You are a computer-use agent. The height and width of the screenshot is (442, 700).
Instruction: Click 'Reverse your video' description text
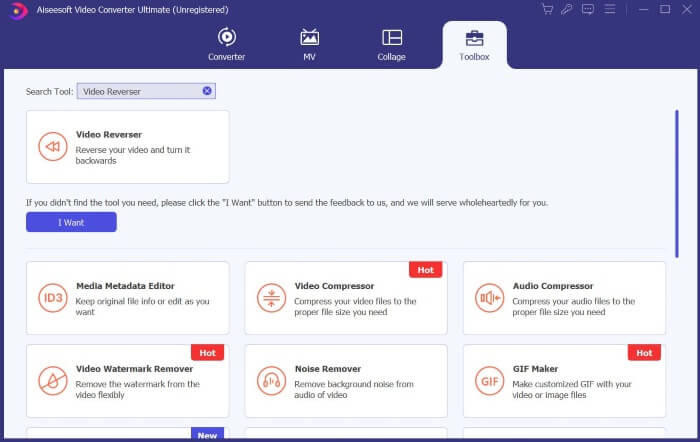pyautogui.click(x=133, y=155)
